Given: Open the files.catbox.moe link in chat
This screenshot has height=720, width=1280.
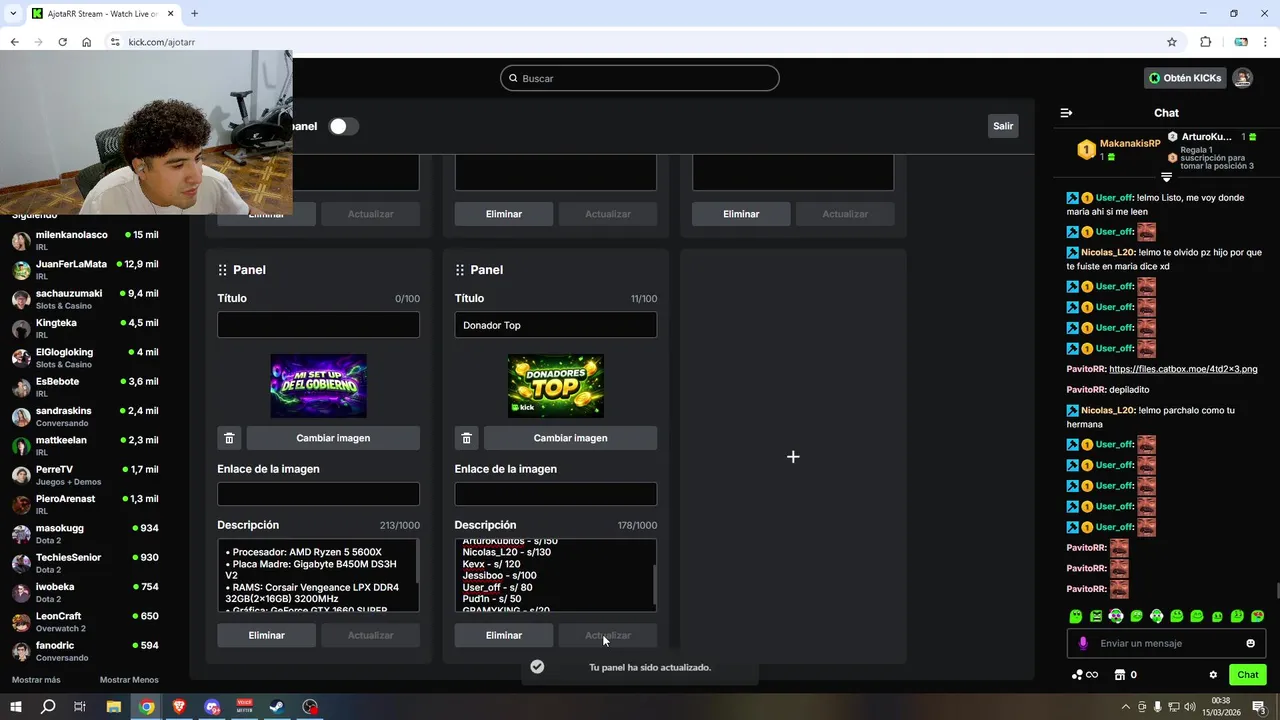Looking at the screenshot, I should pos(1183,369).
